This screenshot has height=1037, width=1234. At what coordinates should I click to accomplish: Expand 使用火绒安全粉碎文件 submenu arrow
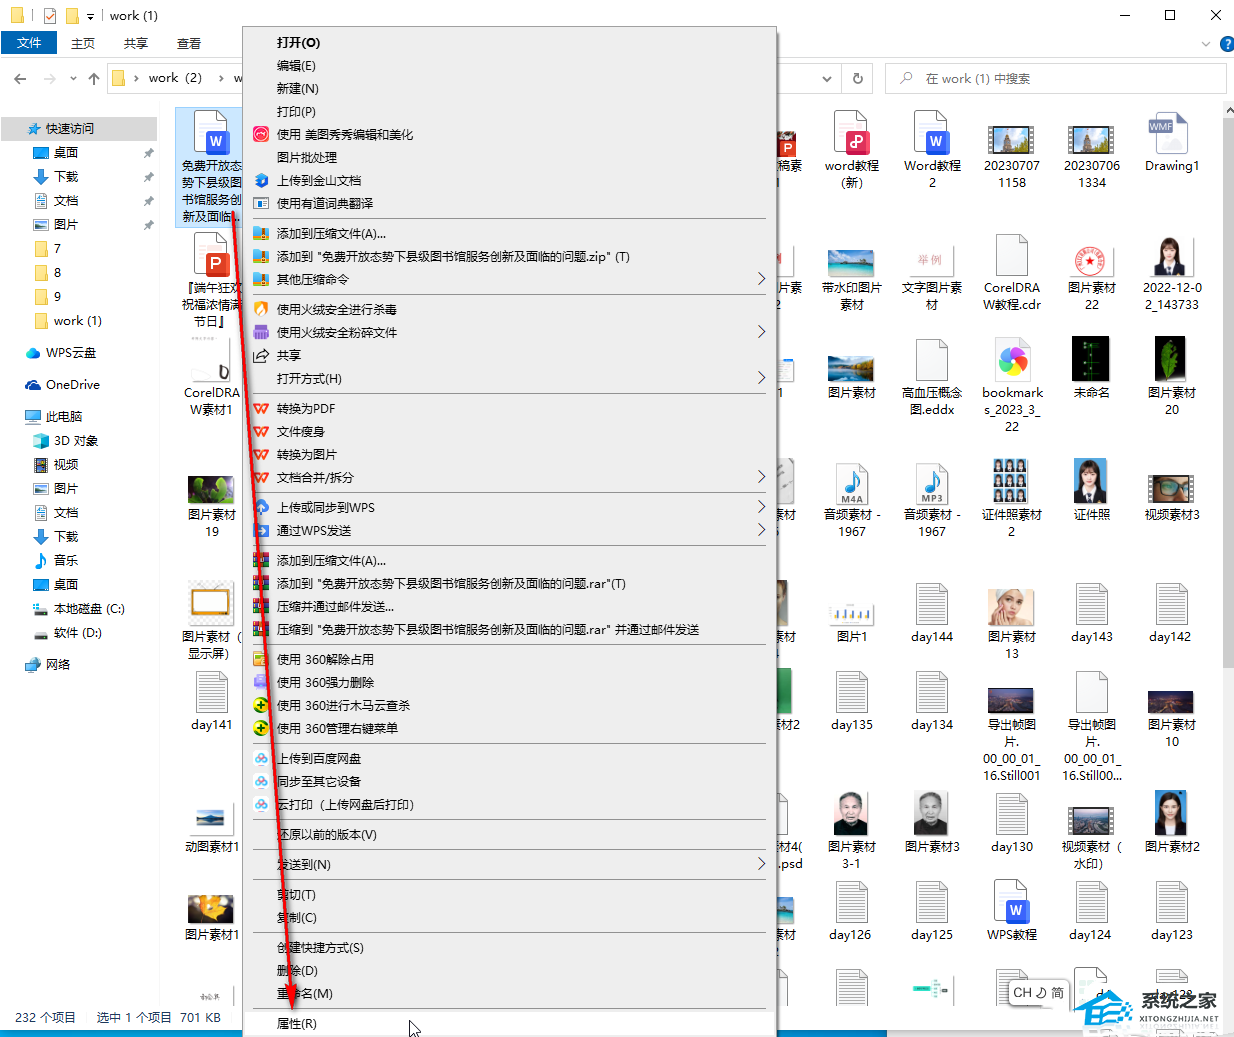[x=761, y=332]
